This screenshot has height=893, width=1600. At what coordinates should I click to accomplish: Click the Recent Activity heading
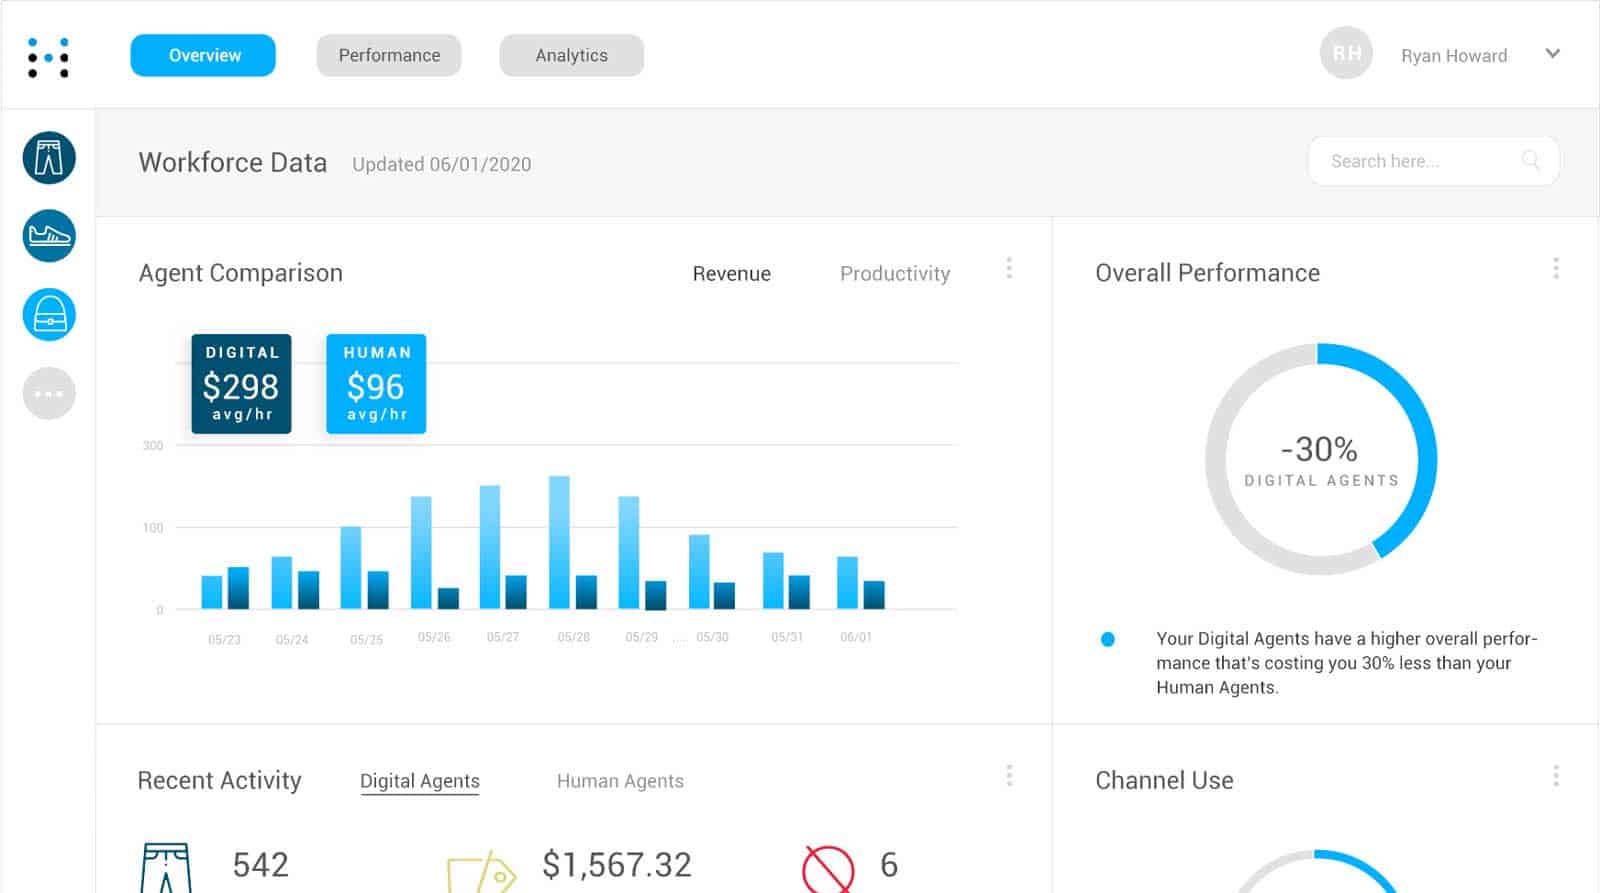[x=219, y=780]
